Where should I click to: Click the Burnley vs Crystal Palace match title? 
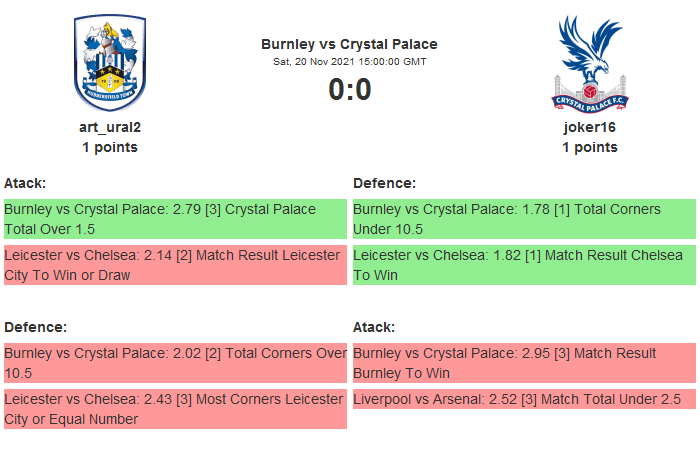[x=349, y=44]
